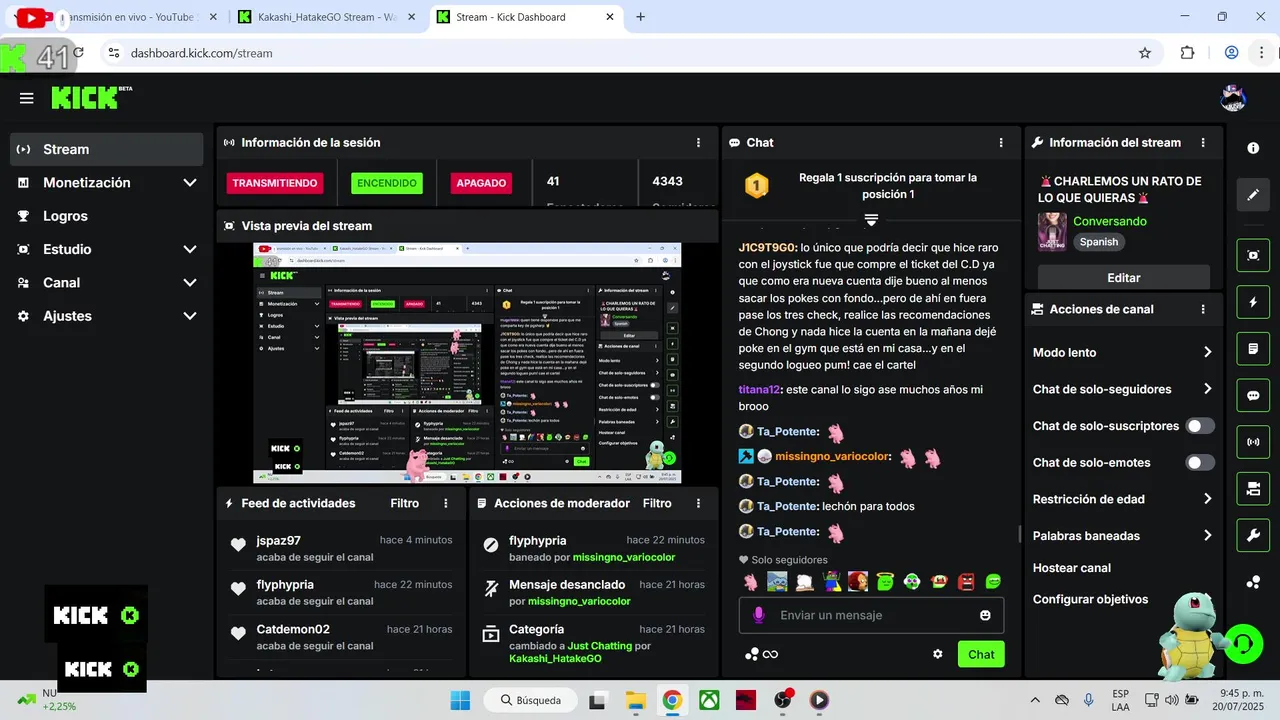This screenshot has width=1280, height=720.
Task: Open three-dot menu of Acciones de canal
Action: click(1203, 310)
